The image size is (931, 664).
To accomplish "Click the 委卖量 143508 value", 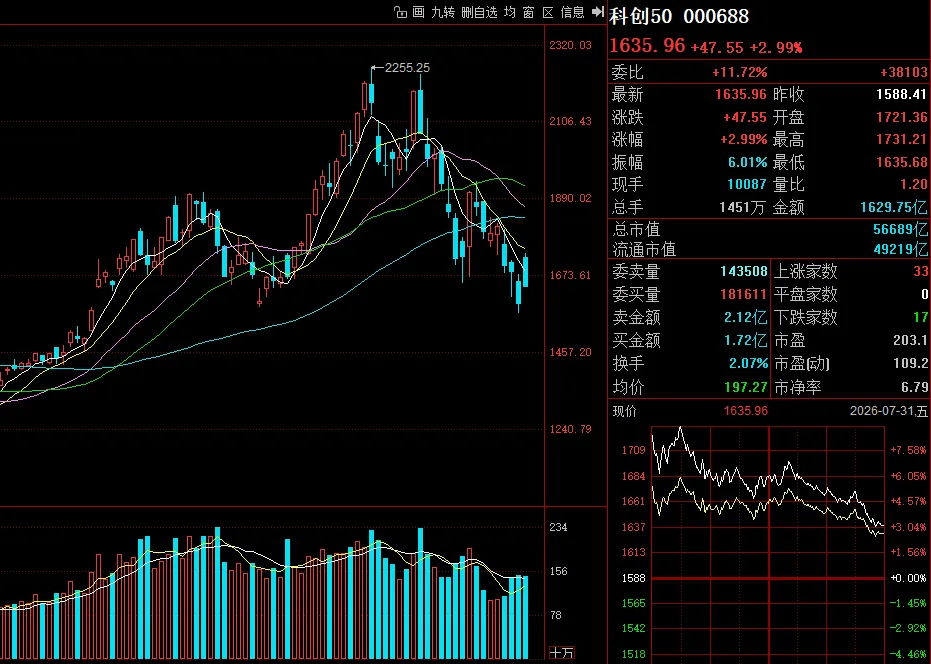I will [x=743, y=271].
